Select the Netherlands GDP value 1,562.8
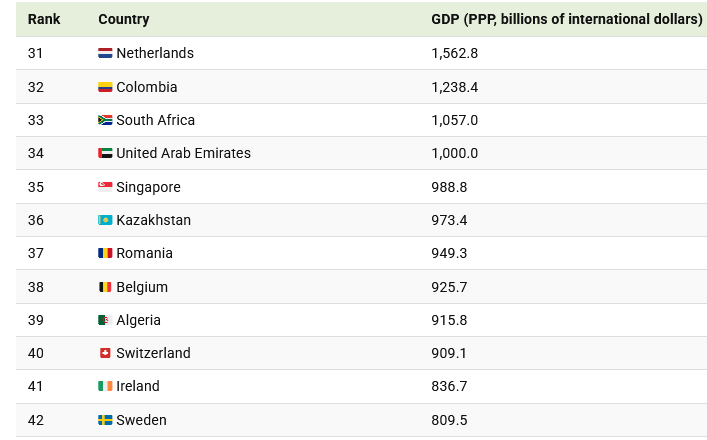This screenshot has height=440, width=707. pos(454,53)
